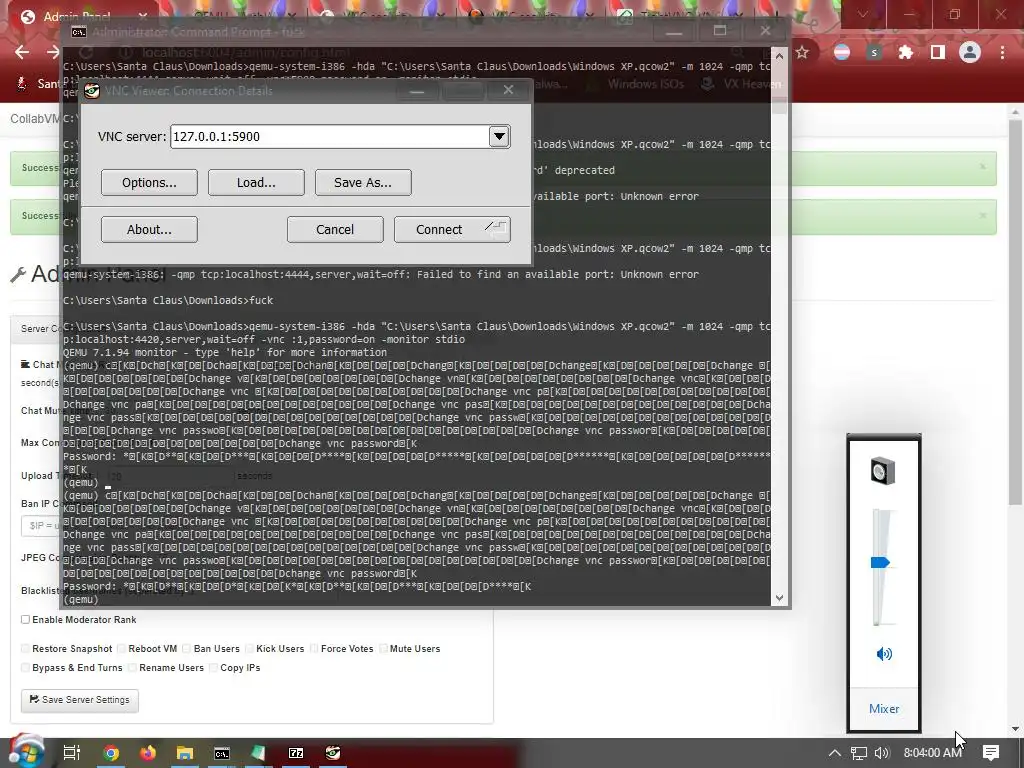Screen dimensions: 1024x768
Task: Enable Moderator Rank checkbox
Action: (25, 619)
